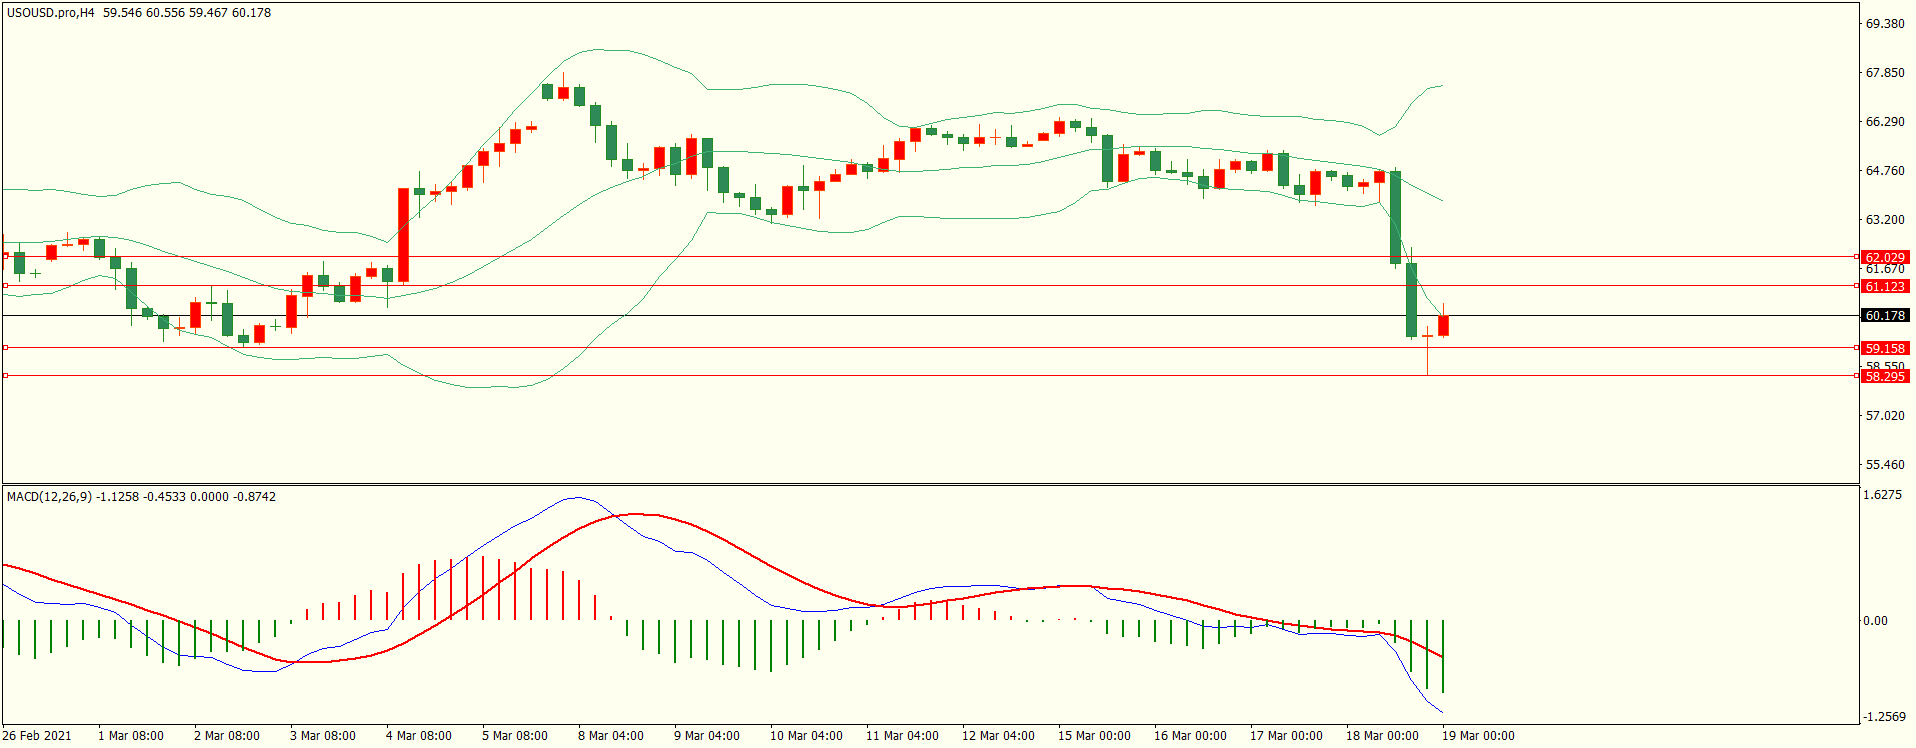Click the latest red candle at chart's right
This screenshot has width=1916, height=748.
coord(1443,325)
